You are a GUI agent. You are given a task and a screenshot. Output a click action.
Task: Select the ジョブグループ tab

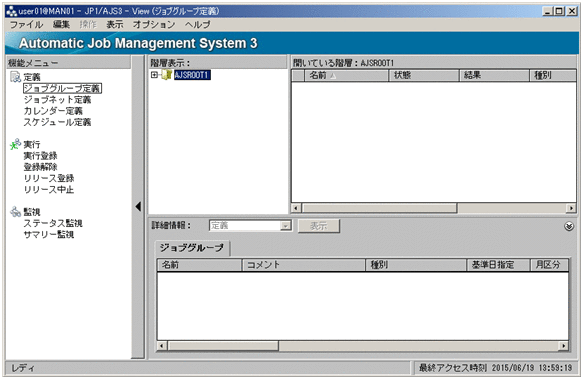coord(192,248)
